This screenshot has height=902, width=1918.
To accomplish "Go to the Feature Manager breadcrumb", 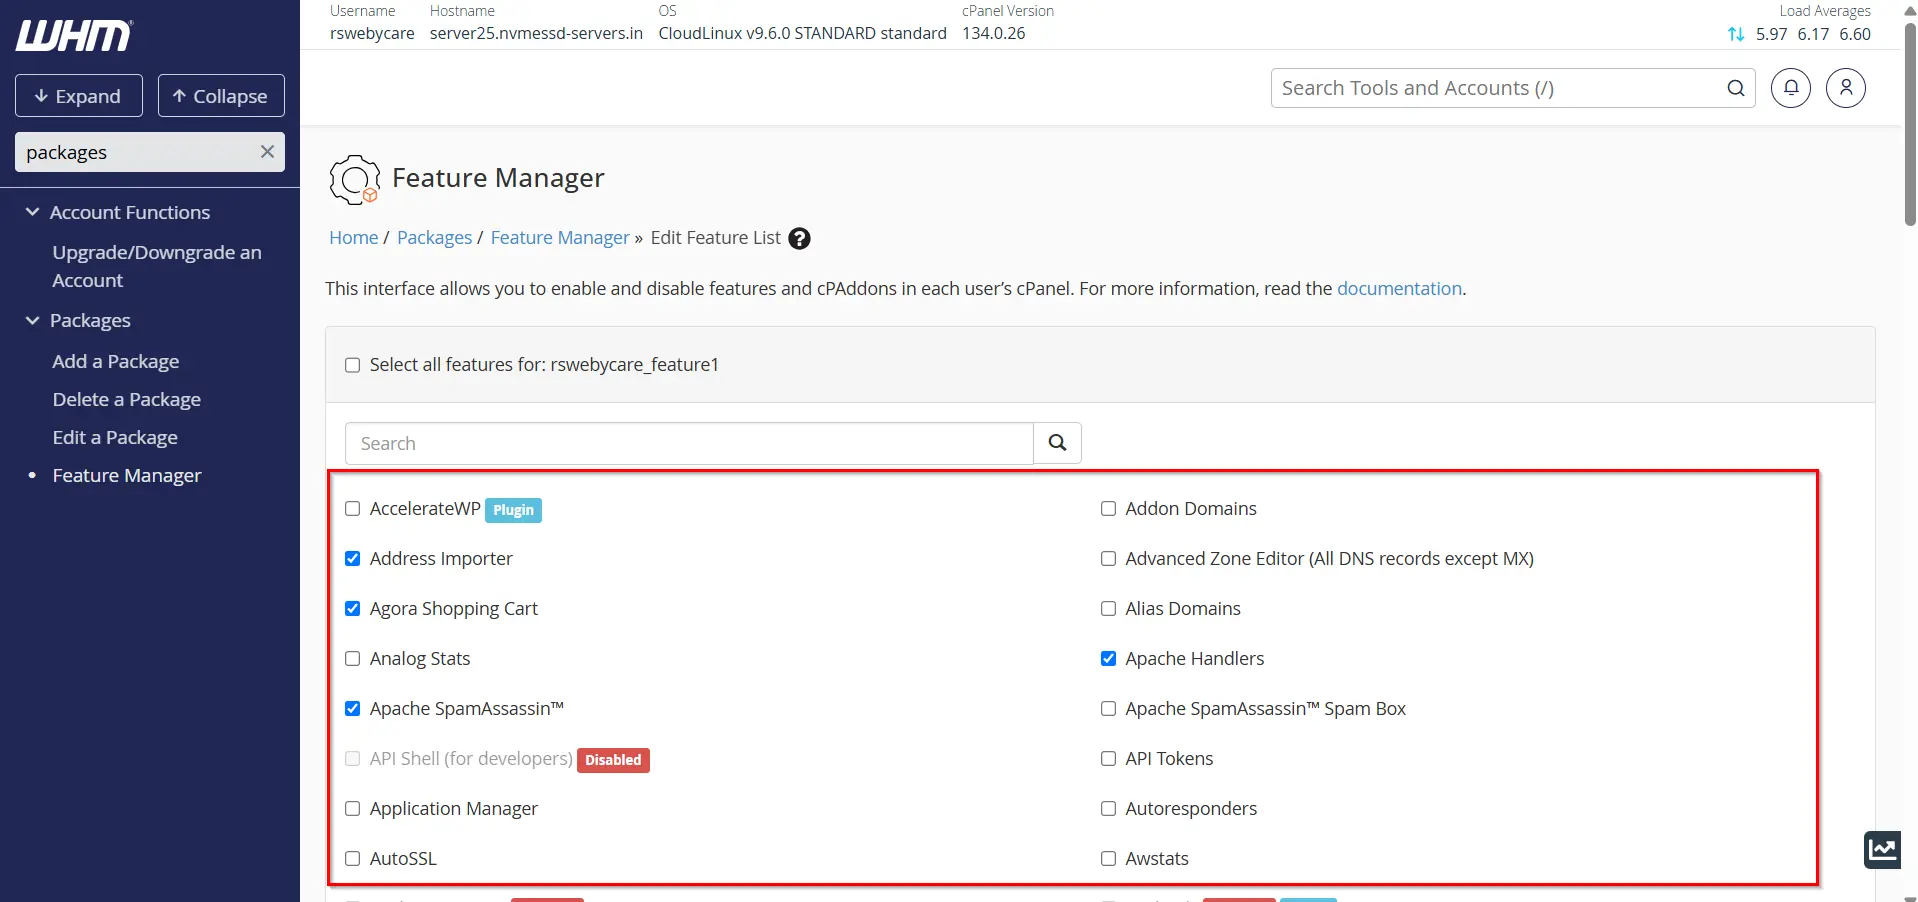I will 560,238.
